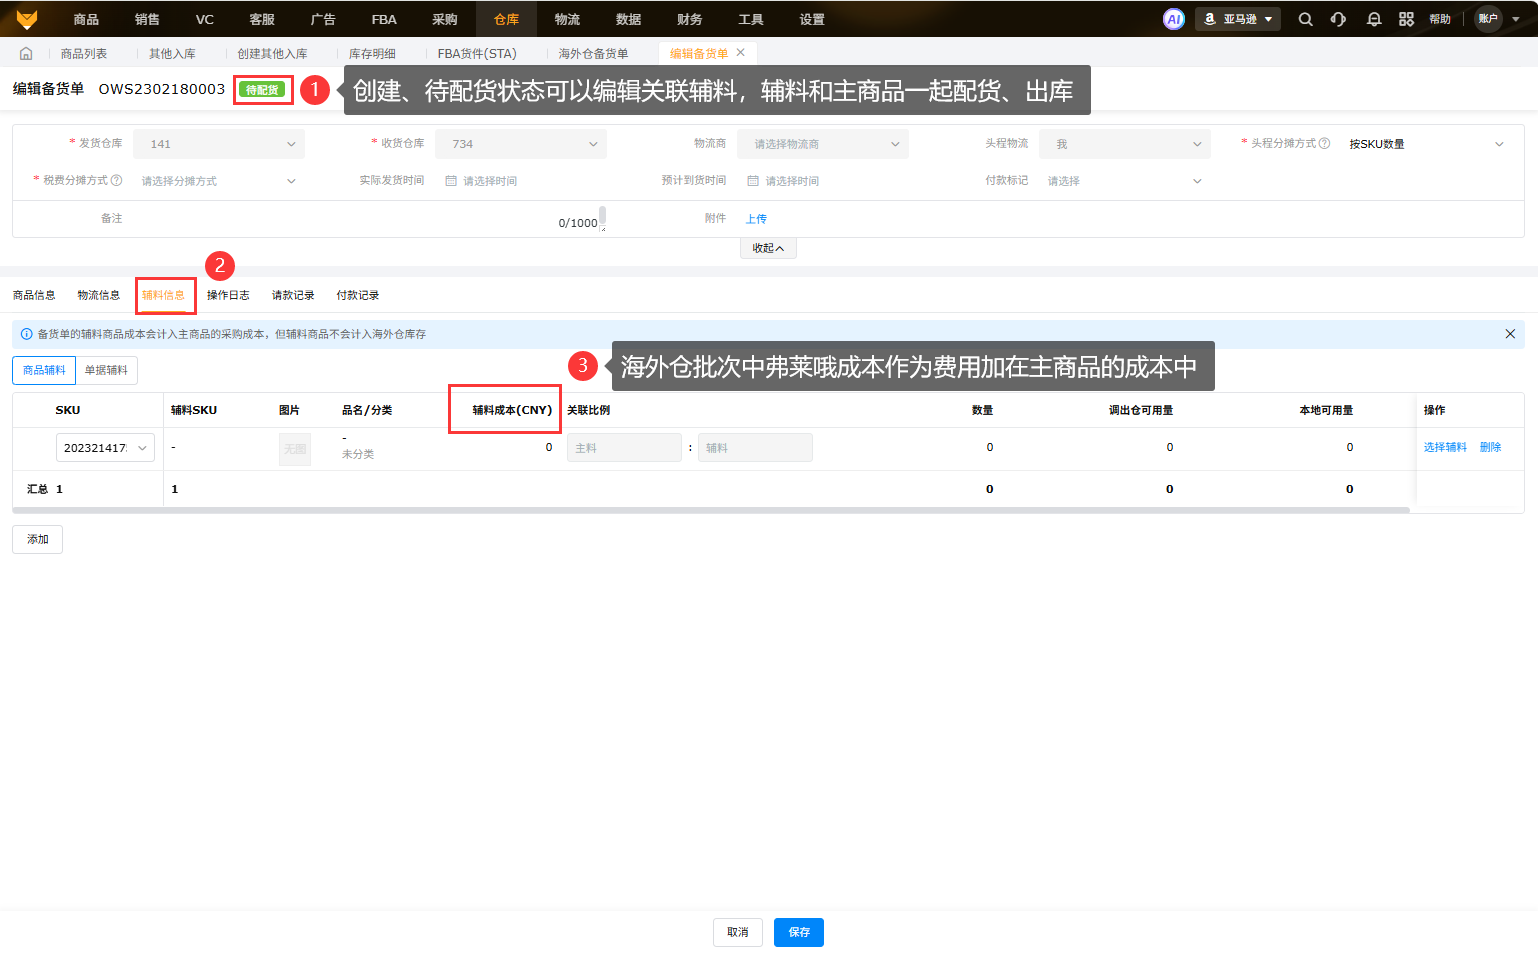This screenshot has height=953, width=1538.
Task: Click the 待配货 status badge
Action: pos(263,90)
